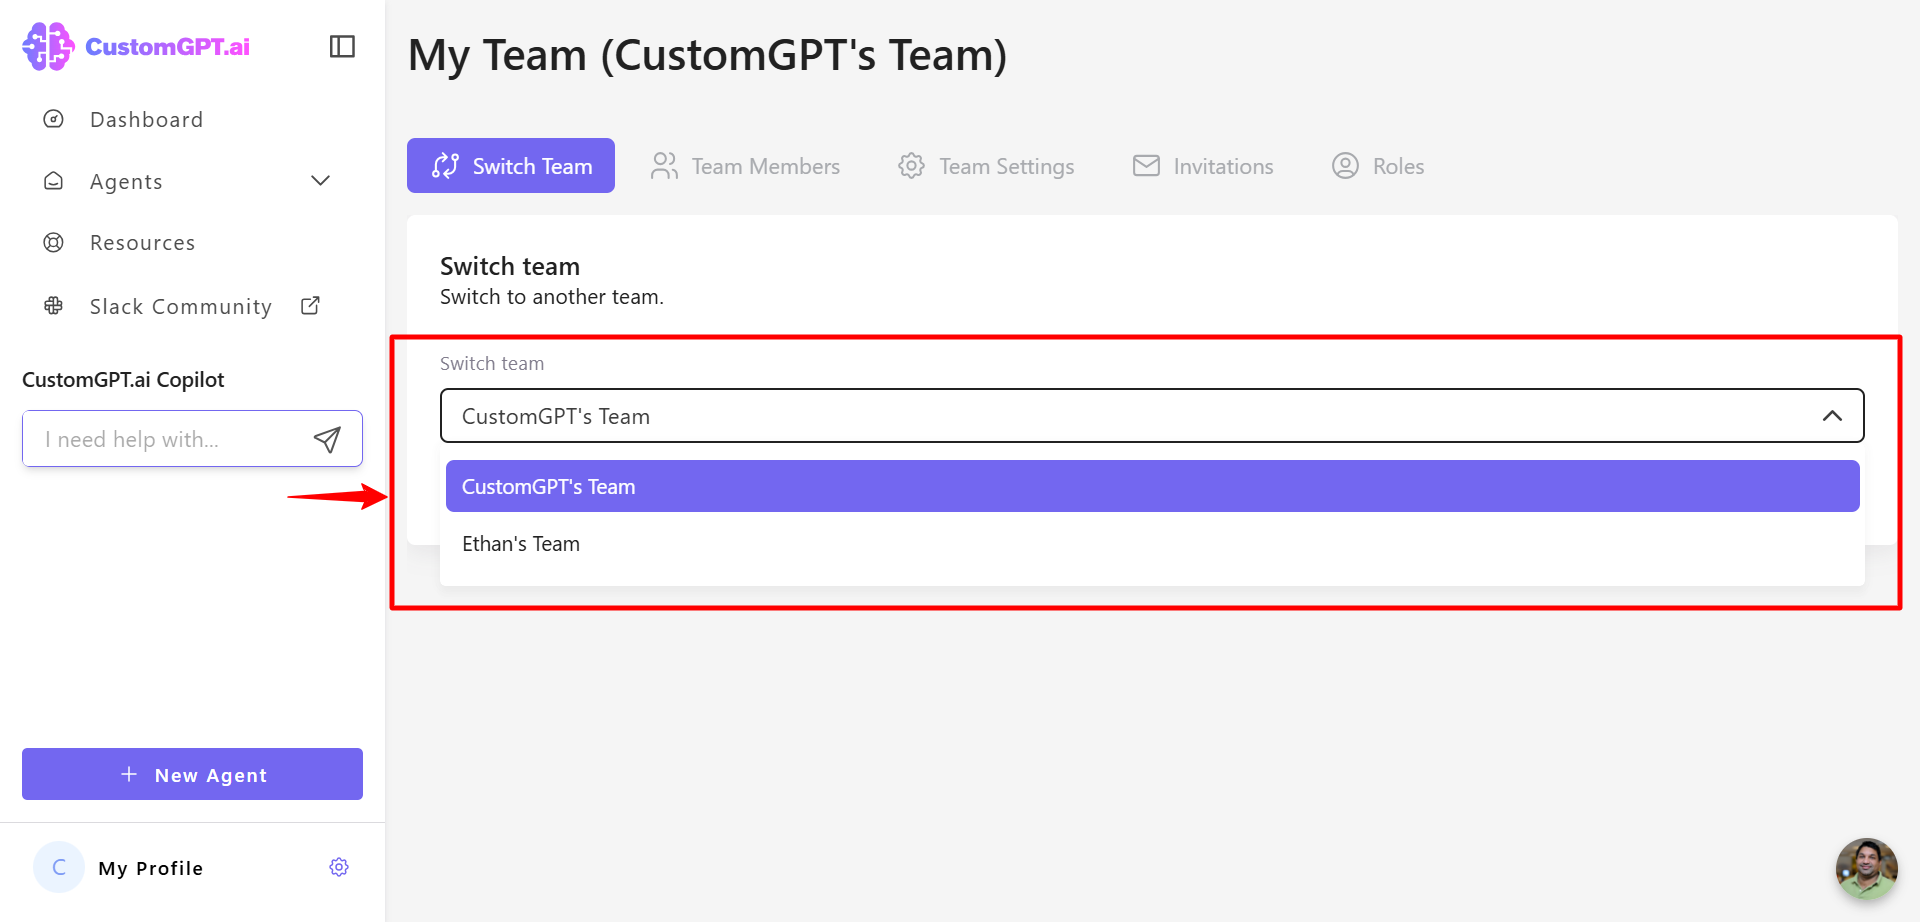Open profile settings gear icon

coord(339,867)
